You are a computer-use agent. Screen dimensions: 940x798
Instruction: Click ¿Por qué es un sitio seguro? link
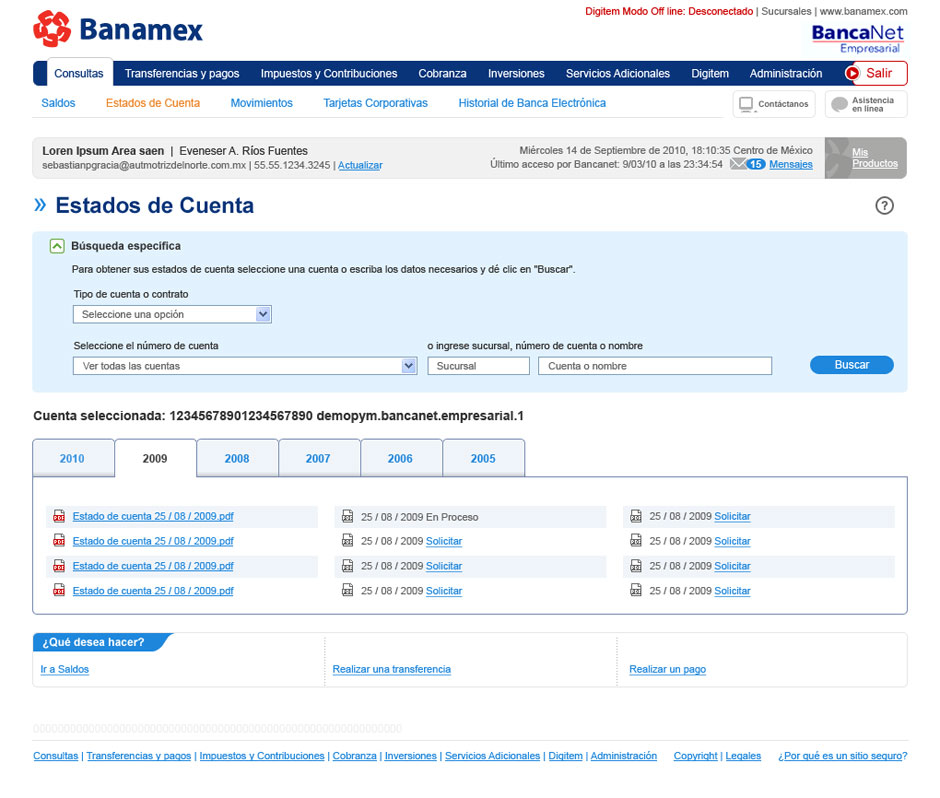843,756
